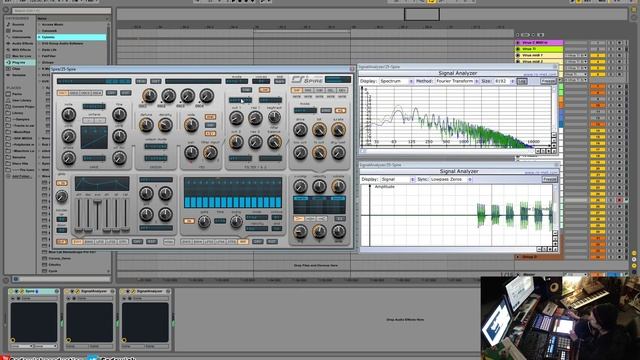Switch Spire effects to the shp tab
Viewport: 640px width, 360px height.
click(x=297, y=90)
